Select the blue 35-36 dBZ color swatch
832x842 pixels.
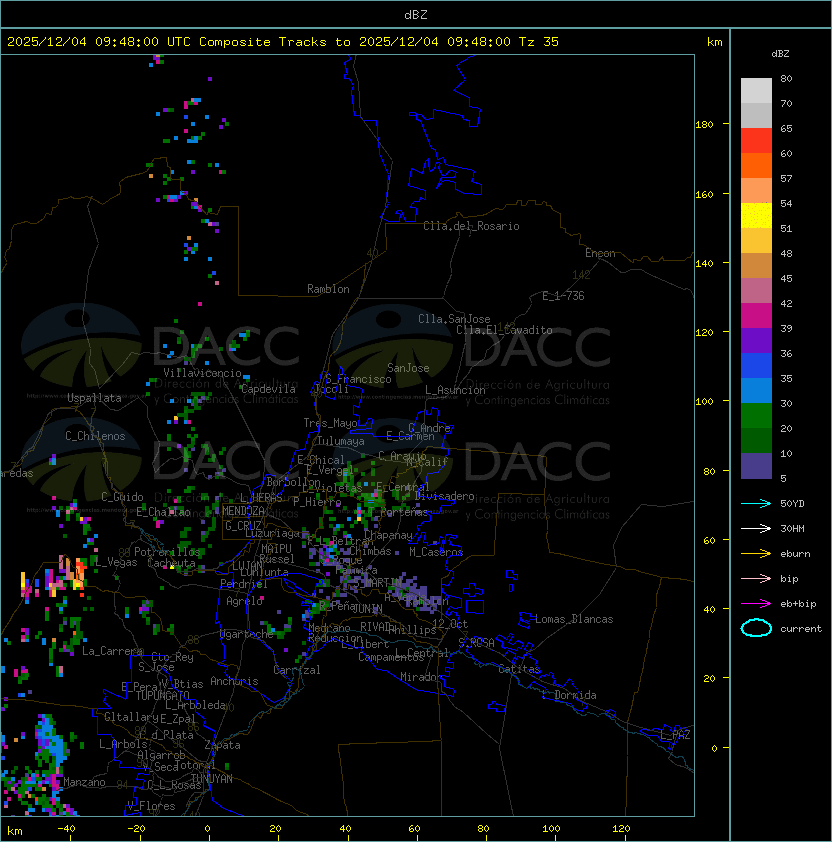point(756,366)
